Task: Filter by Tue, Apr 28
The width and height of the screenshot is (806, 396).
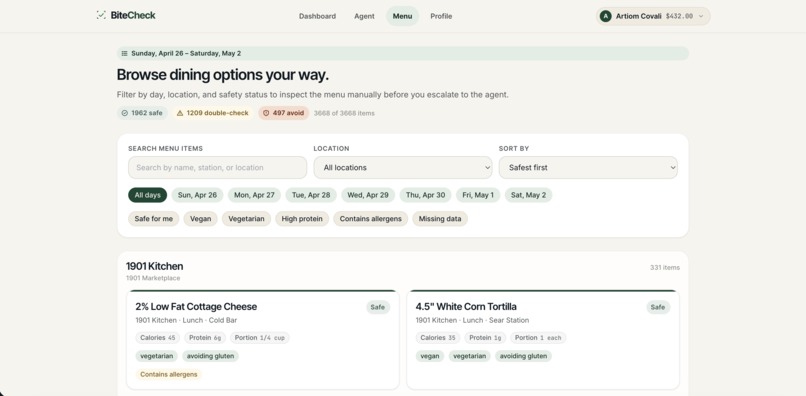Action: point(311,195)
